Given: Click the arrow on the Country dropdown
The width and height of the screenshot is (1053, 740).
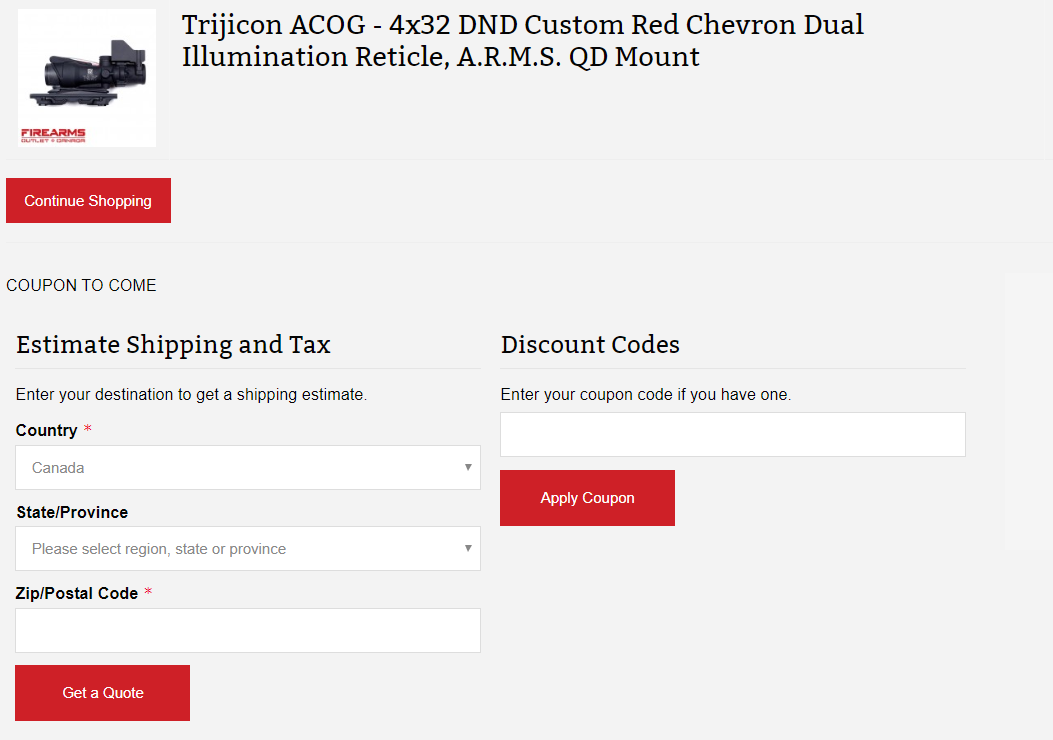Looking at the screenshot, I should pyautogui.click(x=468, y=467).
